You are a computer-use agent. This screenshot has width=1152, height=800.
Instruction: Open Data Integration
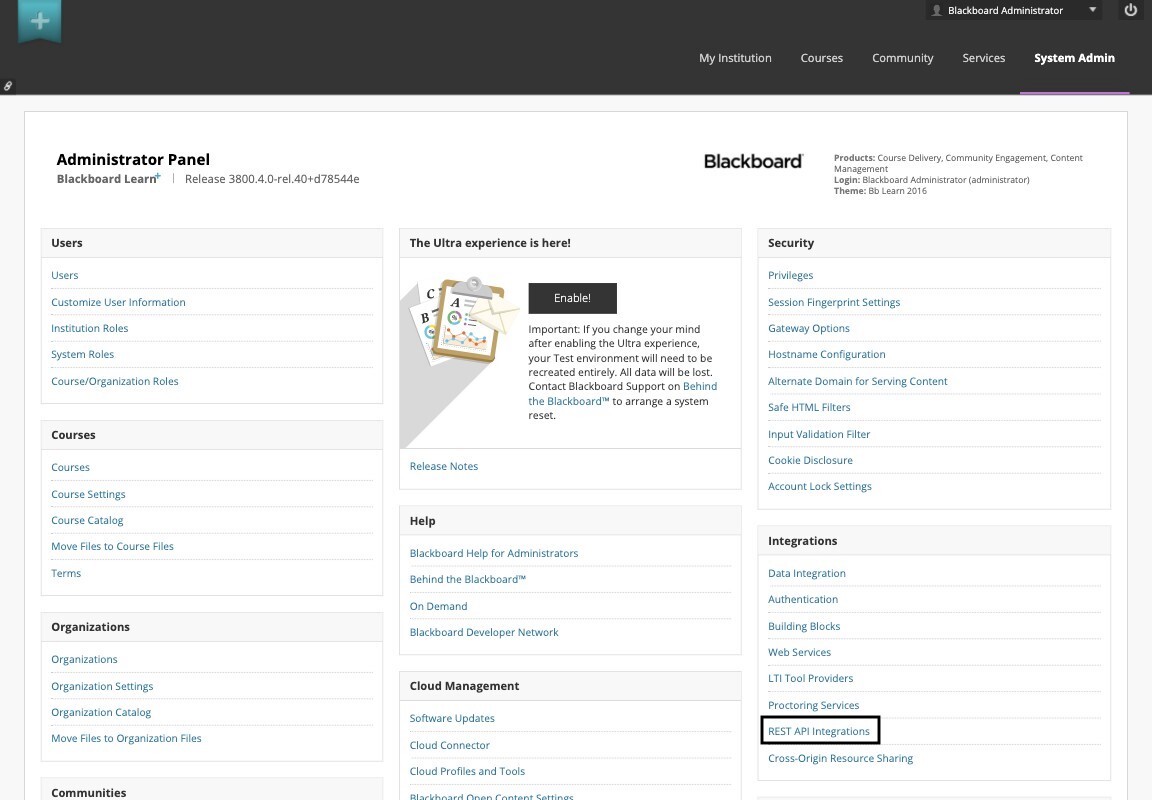[x=807, y=574]
